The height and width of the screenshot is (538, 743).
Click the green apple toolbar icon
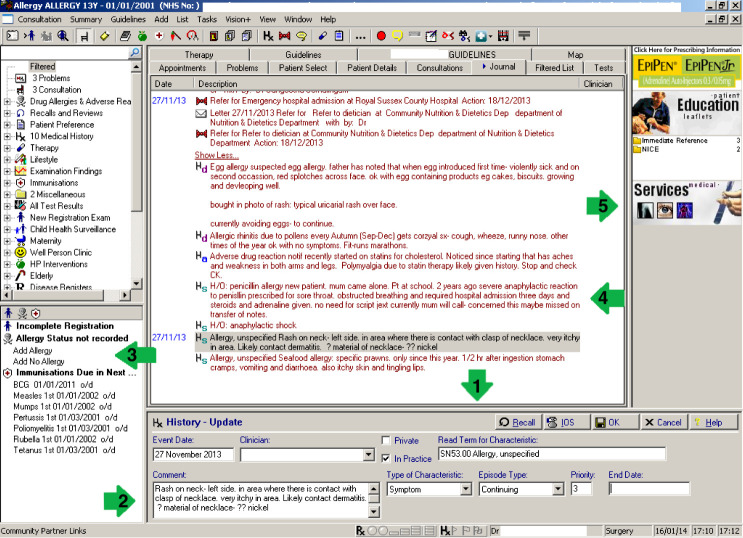tap(142, 36)
